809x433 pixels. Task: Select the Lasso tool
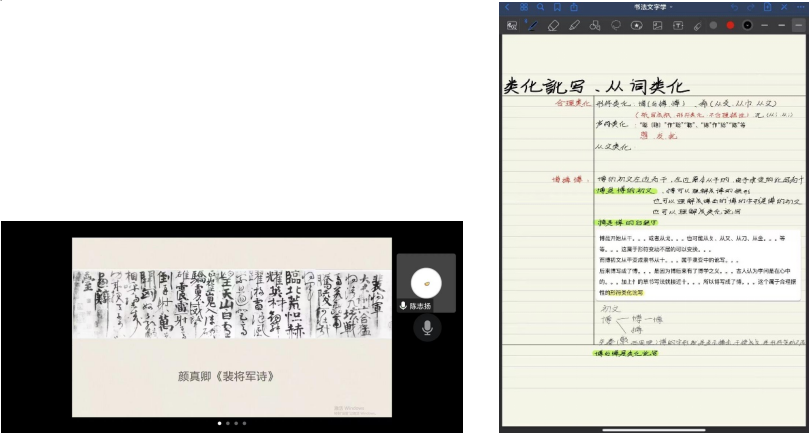[616, 25]
